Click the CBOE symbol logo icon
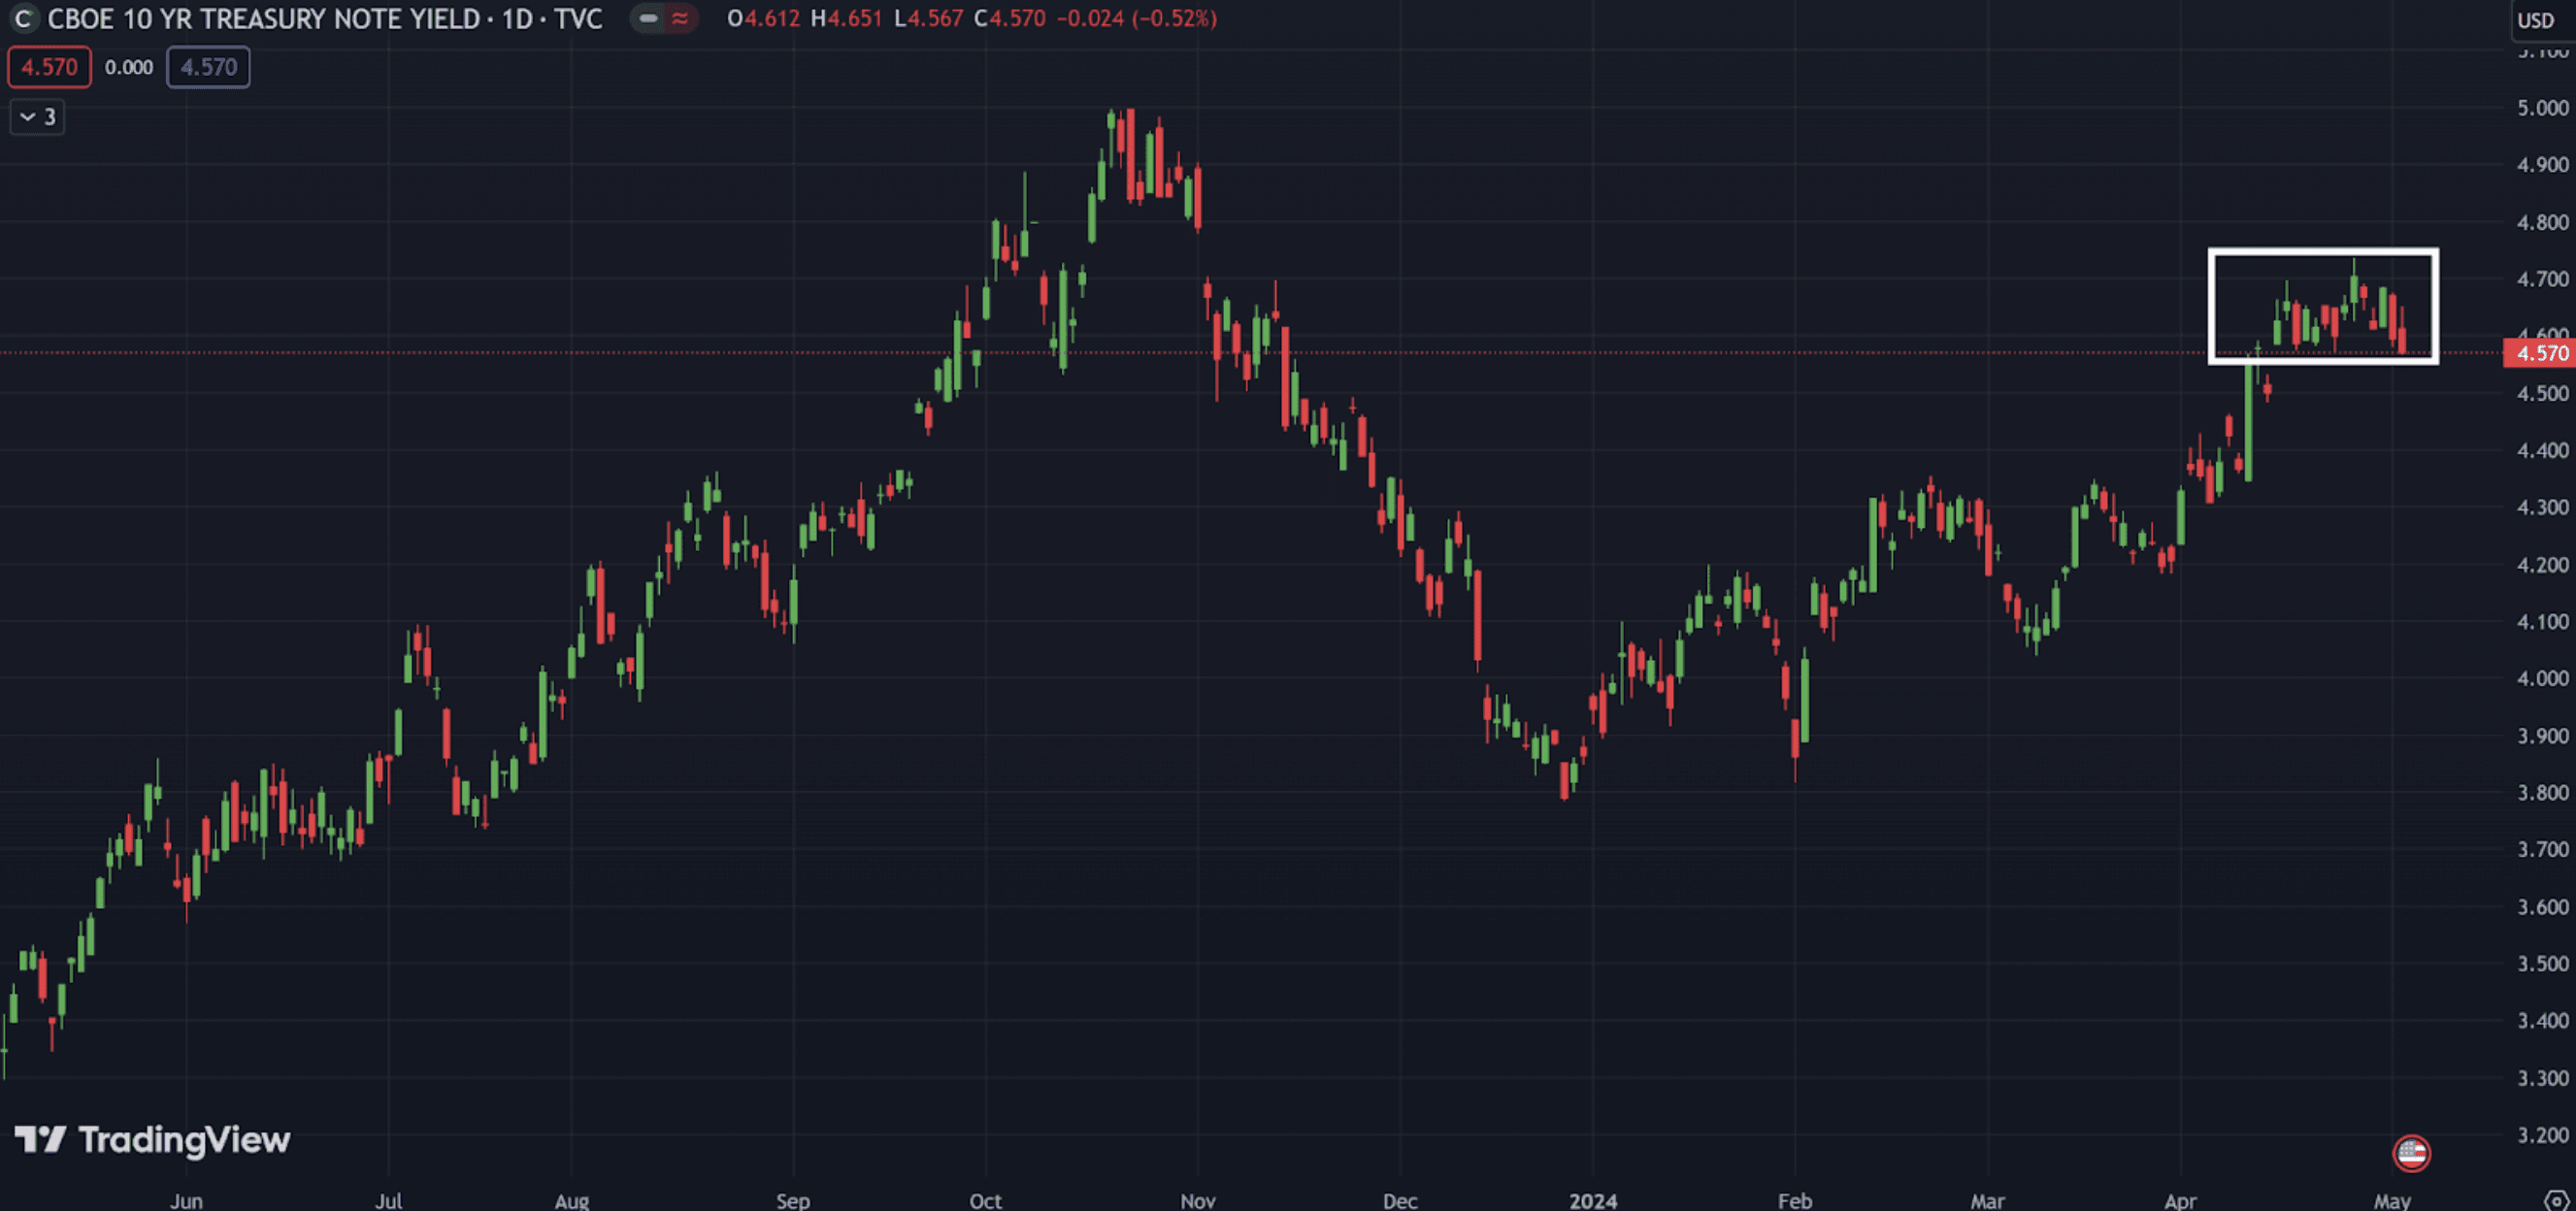Image resolution: width=2576 pixels, height=1211 pixels. pyautogui.click(x=23, y=19)
